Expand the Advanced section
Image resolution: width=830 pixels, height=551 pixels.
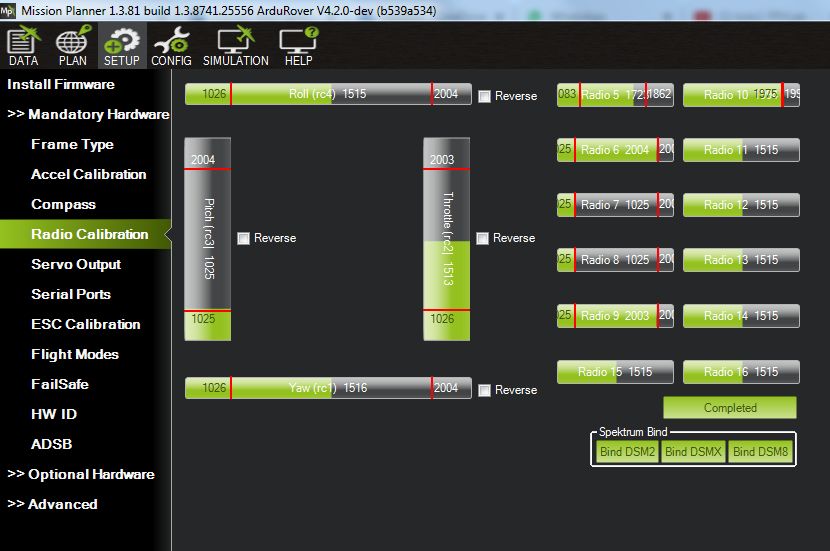pyautogui.click(x=52, y=504)
